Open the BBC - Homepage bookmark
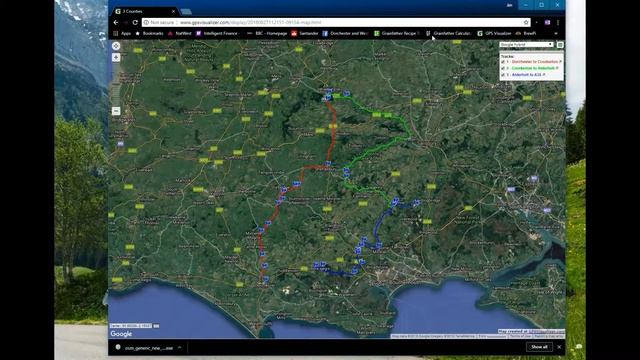Image resolution: width=640 pixels, height=360 pixels. (x=267, y=33)
